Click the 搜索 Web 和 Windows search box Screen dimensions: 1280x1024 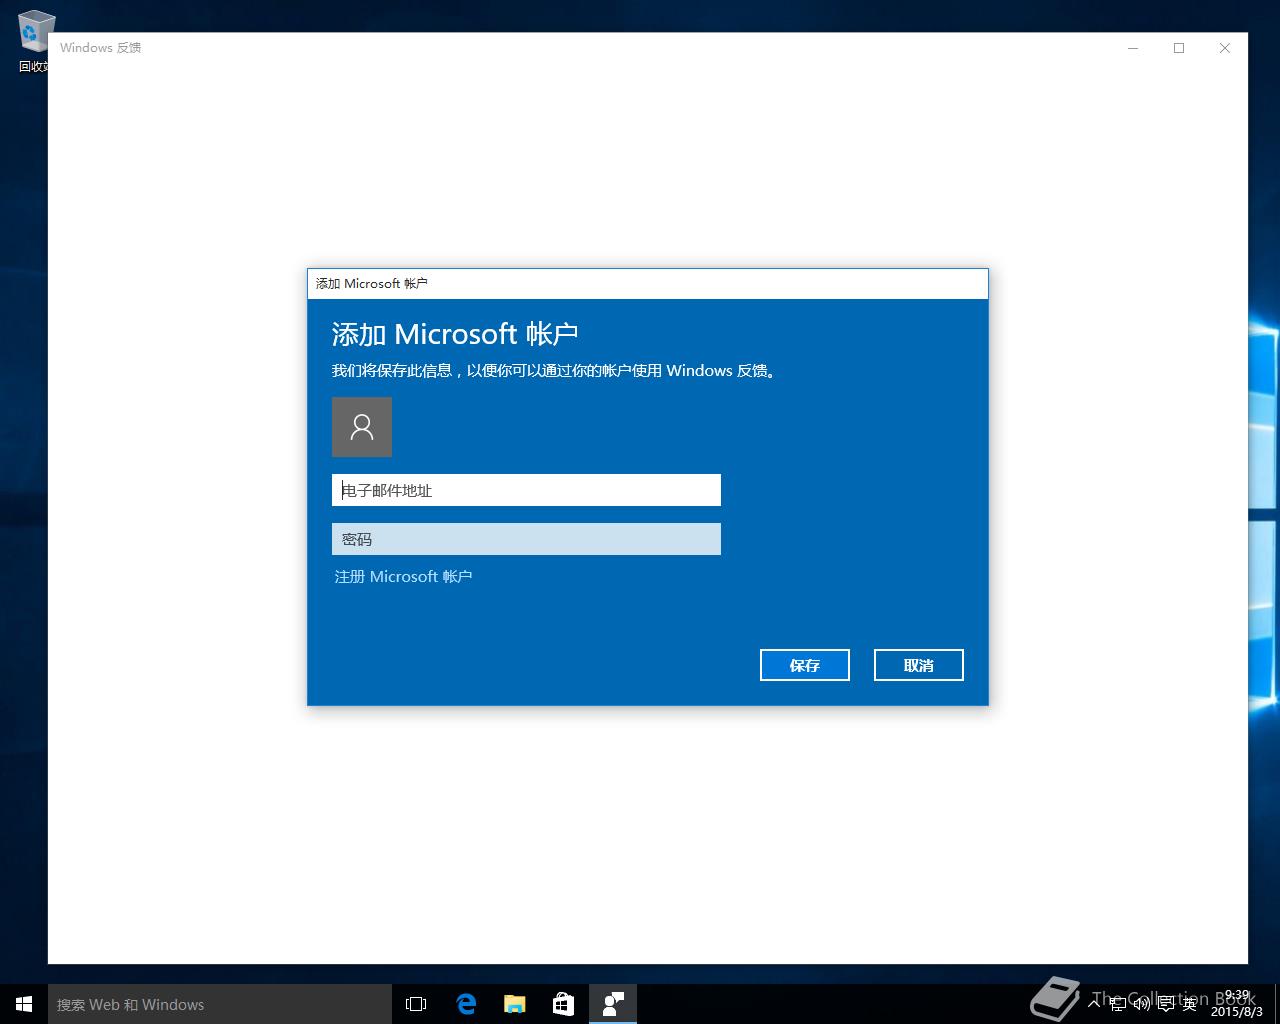point(220,1004)
